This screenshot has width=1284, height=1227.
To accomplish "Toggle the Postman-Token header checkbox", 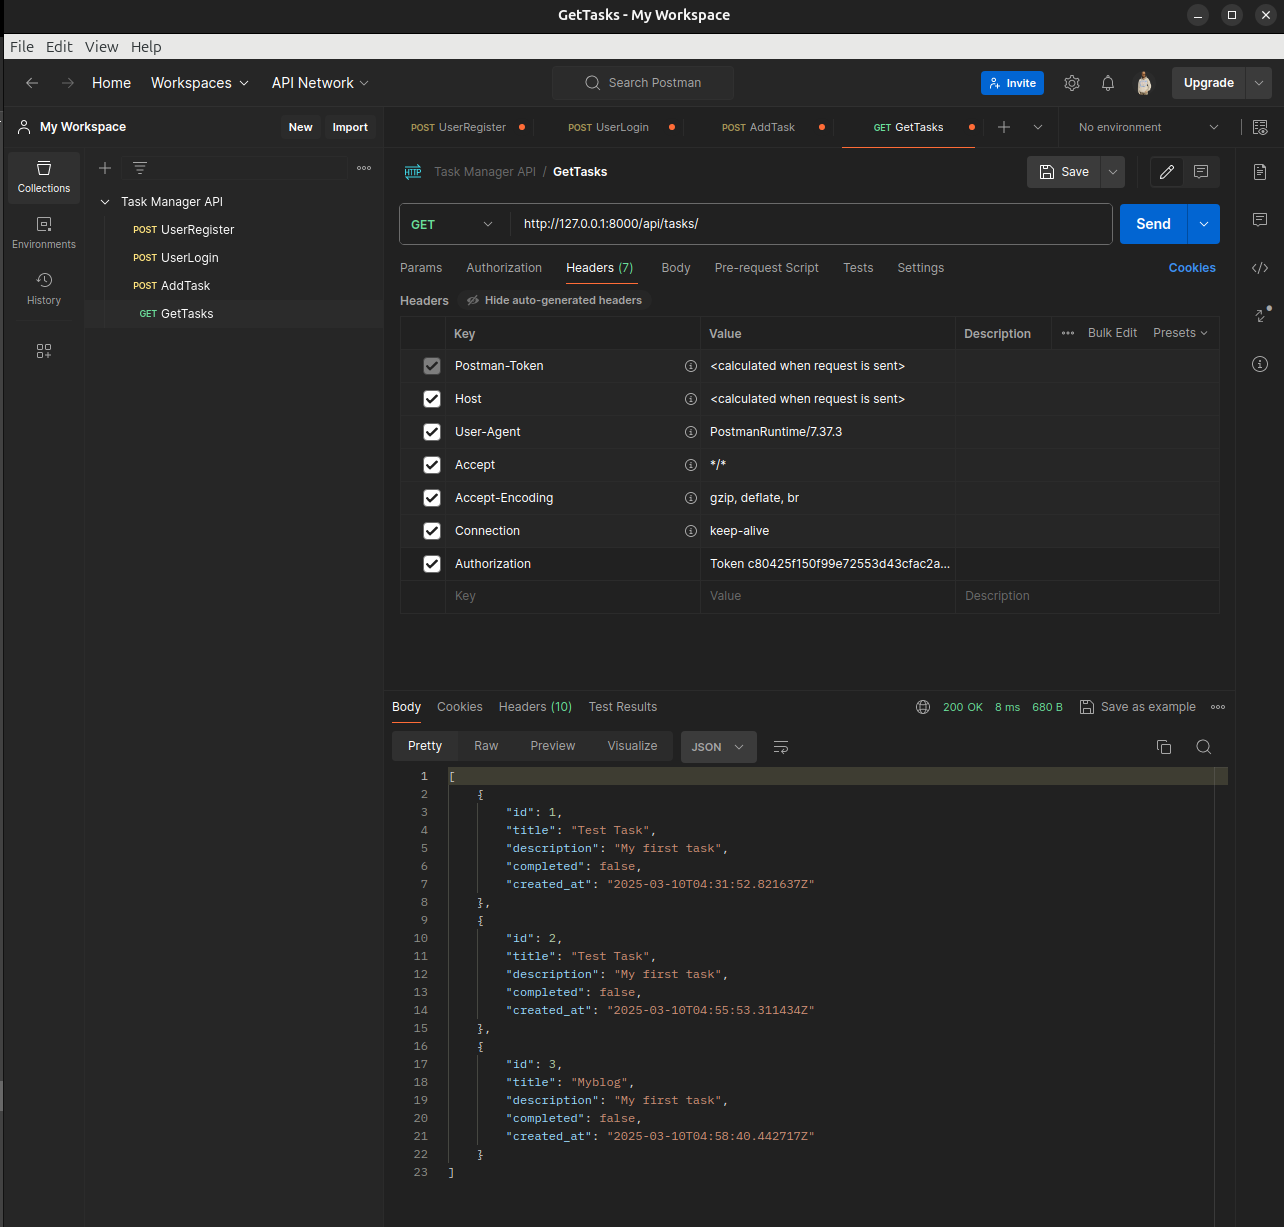I will [432, 366].
